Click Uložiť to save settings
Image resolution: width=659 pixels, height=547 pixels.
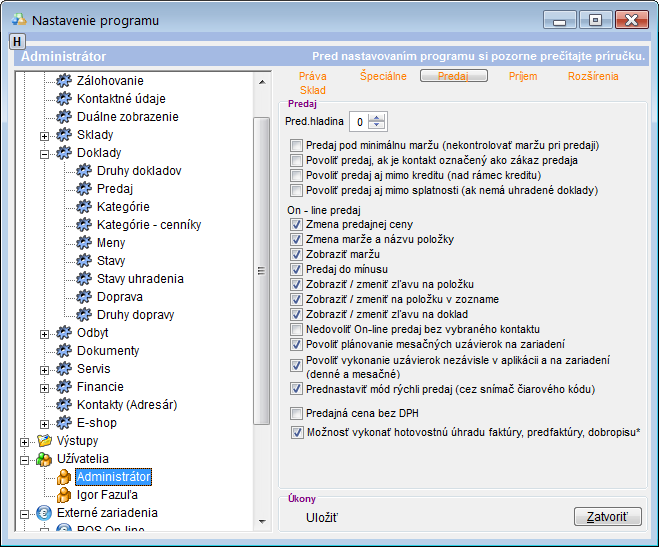point(321,517)
